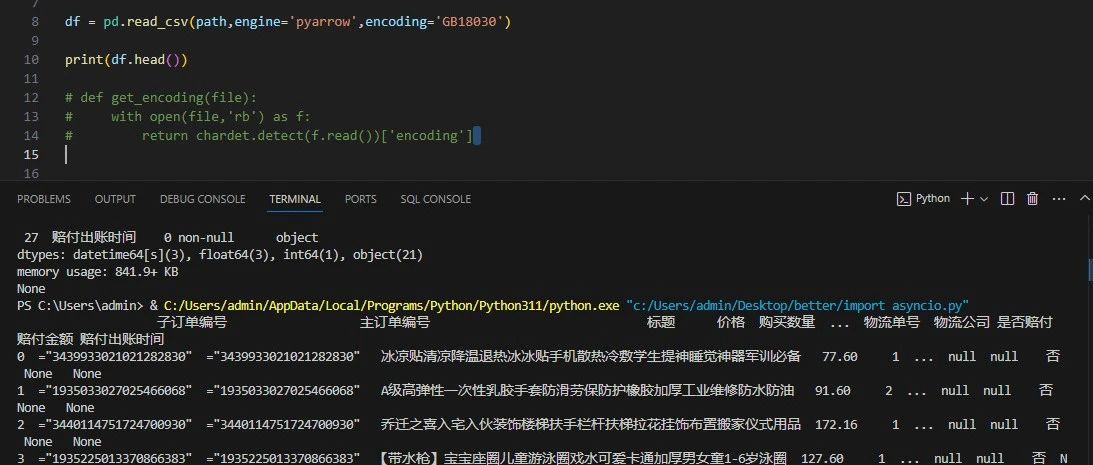Click row 0 product title '冰凉贴清凉降温…'
Screen dimensions: 1093x465
pyautogui.click(x=590, y=356)
